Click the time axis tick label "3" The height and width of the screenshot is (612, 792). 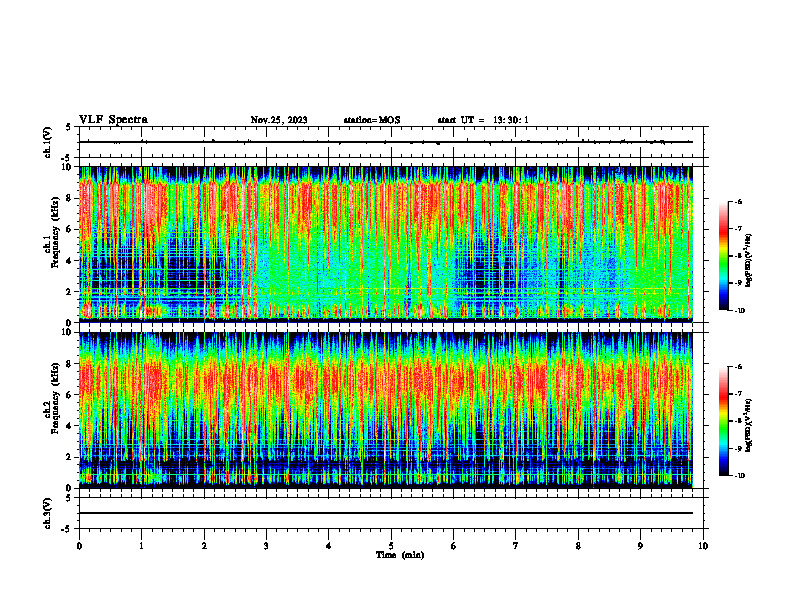pos(266,546)
